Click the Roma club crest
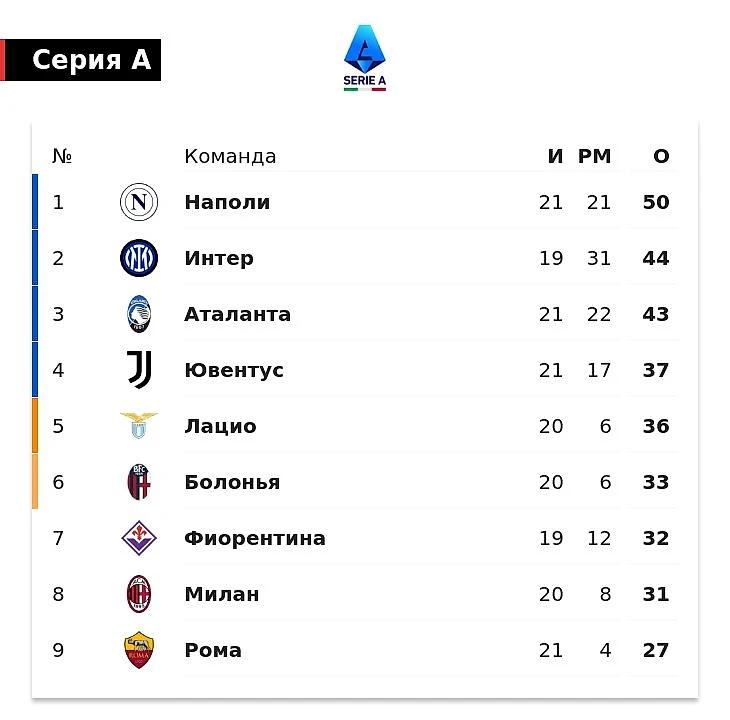 coord(139,651)
